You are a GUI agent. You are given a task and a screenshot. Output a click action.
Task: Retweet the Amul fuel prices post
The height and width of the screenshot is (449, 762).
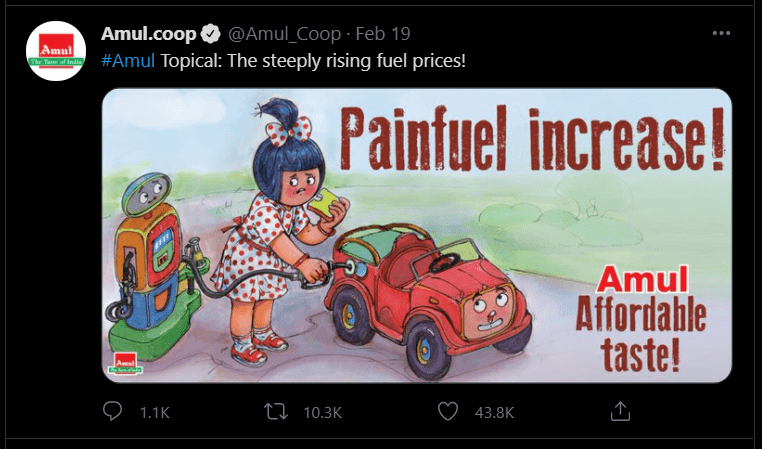click(x=276, y=412)
